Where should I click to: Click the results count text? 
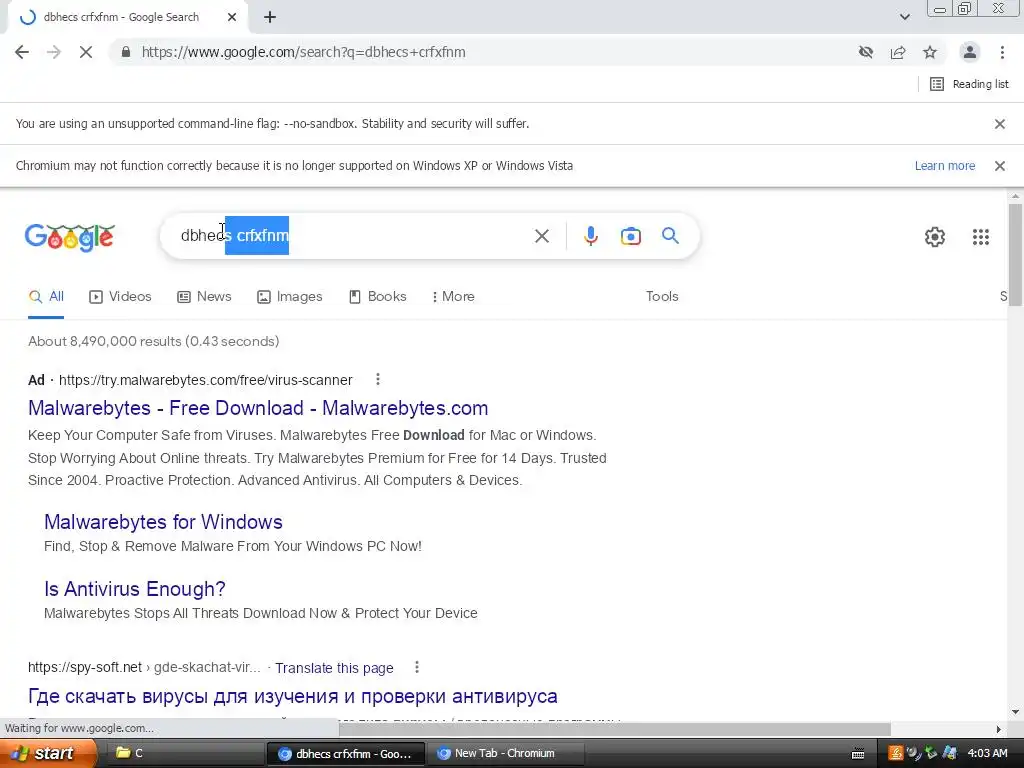coord(153,341)
